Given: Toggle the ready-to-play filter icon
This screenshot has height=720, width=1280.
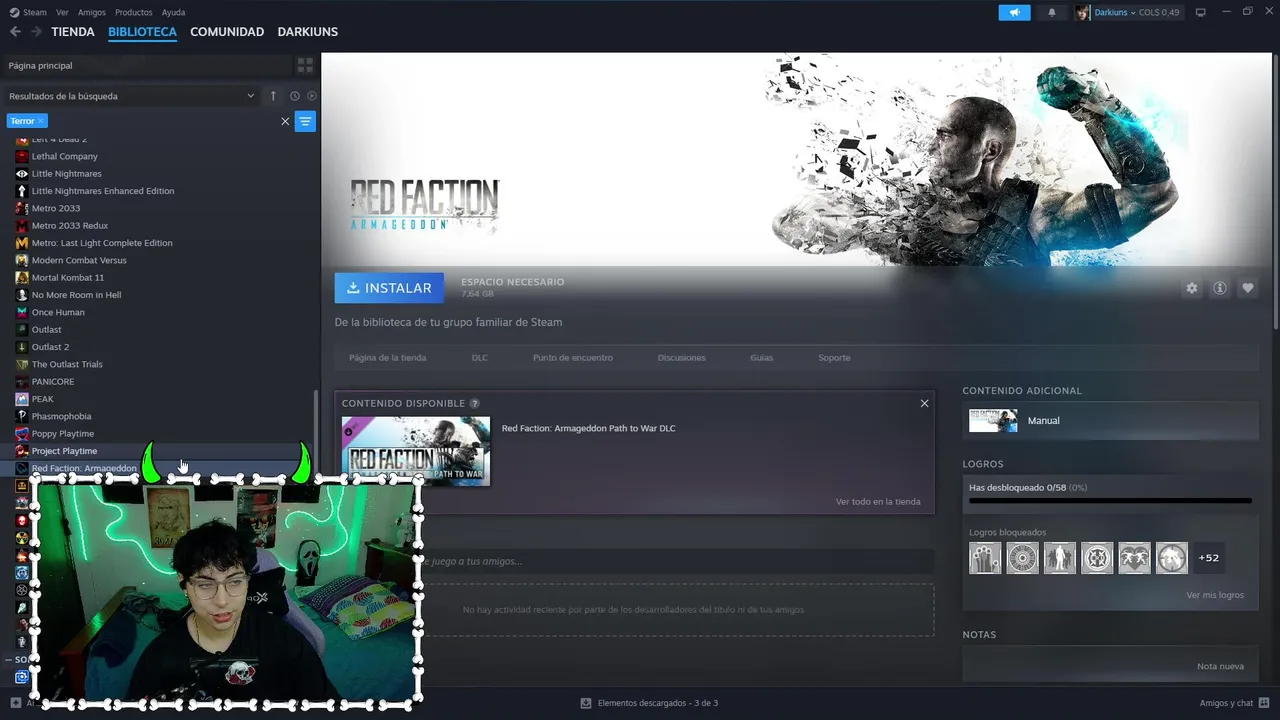Looking at the screenshot, I should [x=312, y=96].
